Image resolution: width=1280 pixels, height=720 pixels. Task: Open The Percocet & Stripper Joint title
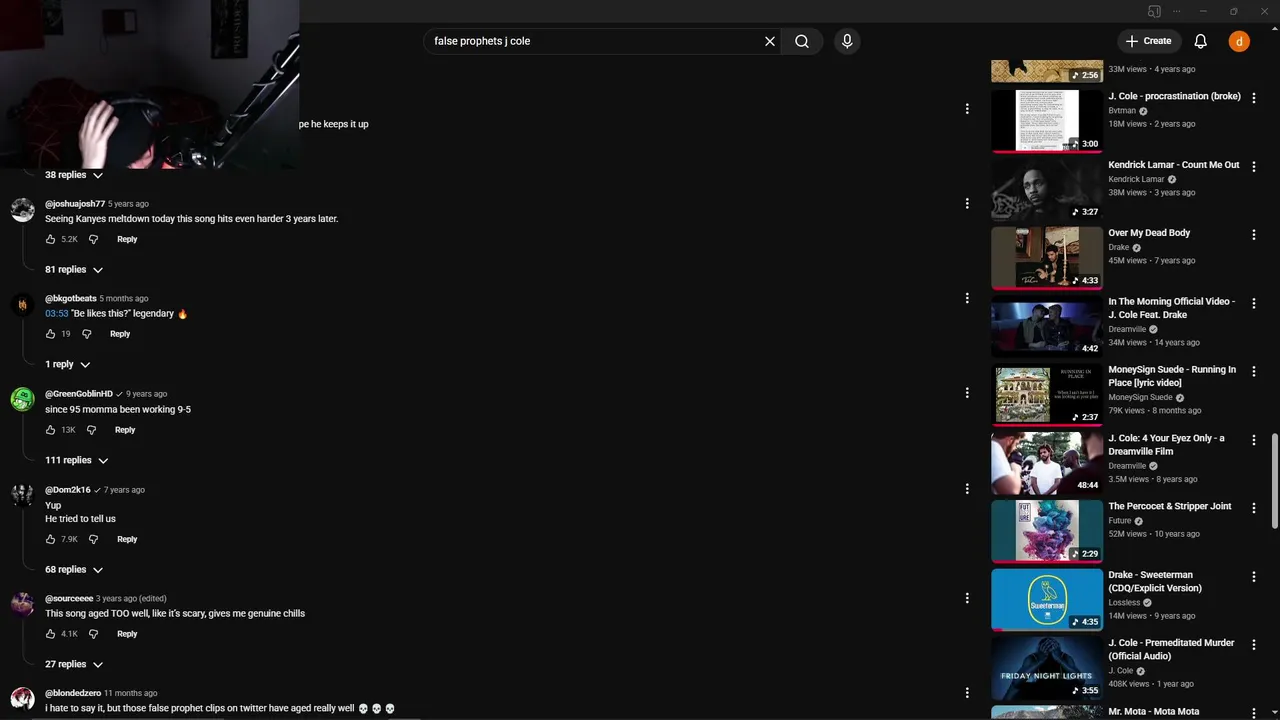point(1170,506)
